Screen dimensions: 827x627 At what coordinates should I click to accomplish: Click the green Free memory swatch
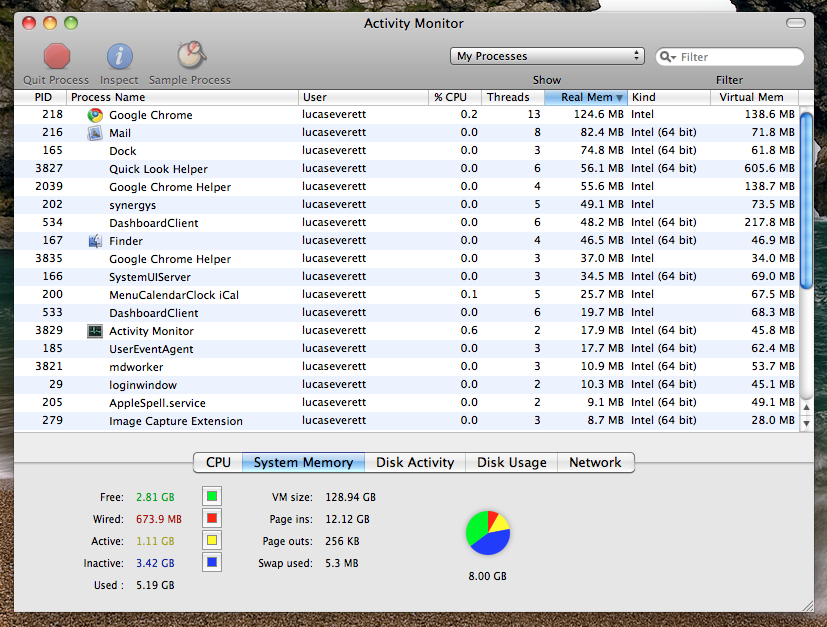tap(212, 496)
